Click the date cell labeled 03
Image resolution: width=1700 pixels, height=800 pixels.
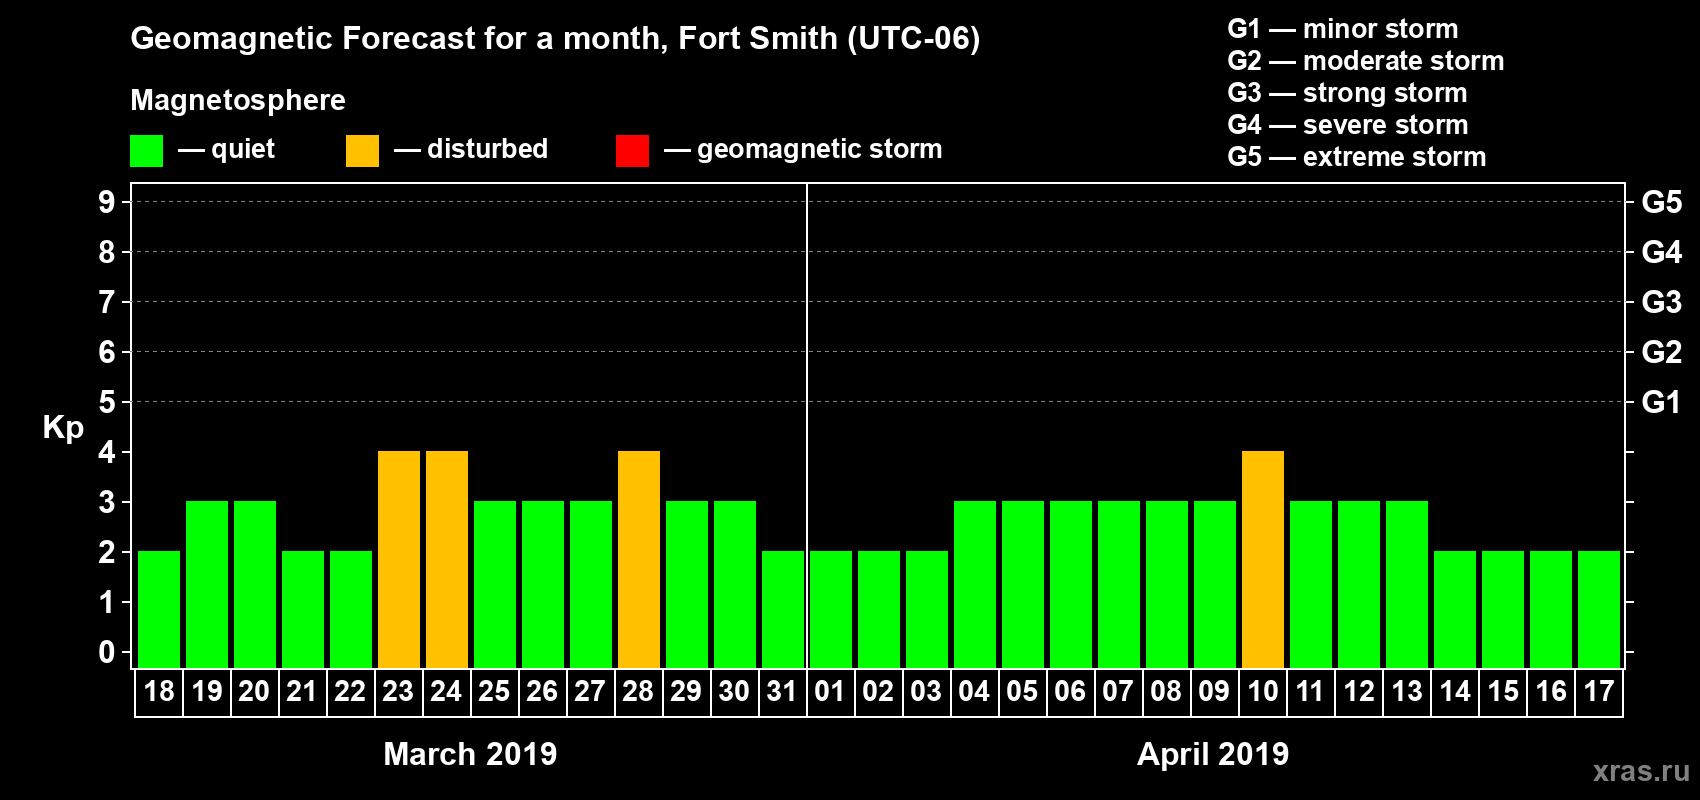[x=927, y=692]
